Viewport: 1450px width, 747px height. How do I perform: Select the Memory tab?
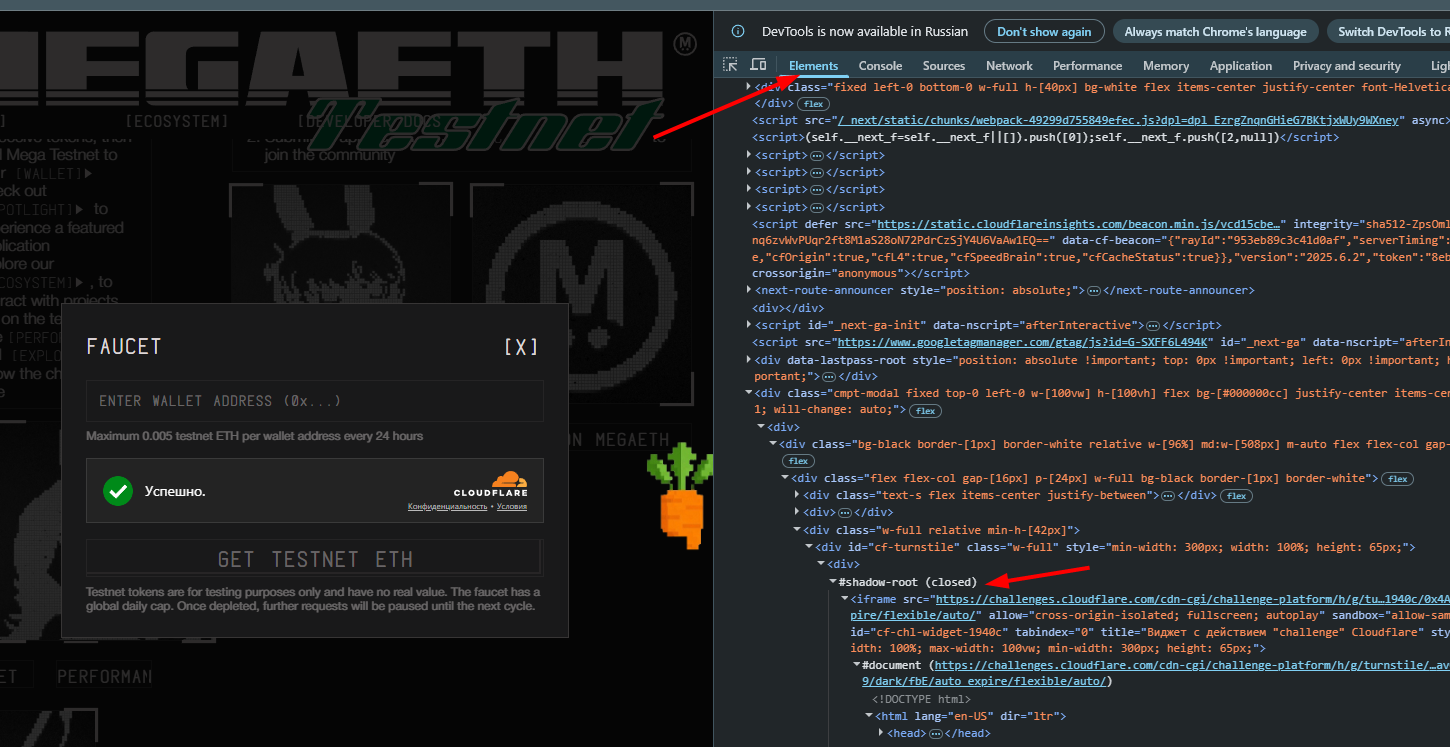[1166, 65]
